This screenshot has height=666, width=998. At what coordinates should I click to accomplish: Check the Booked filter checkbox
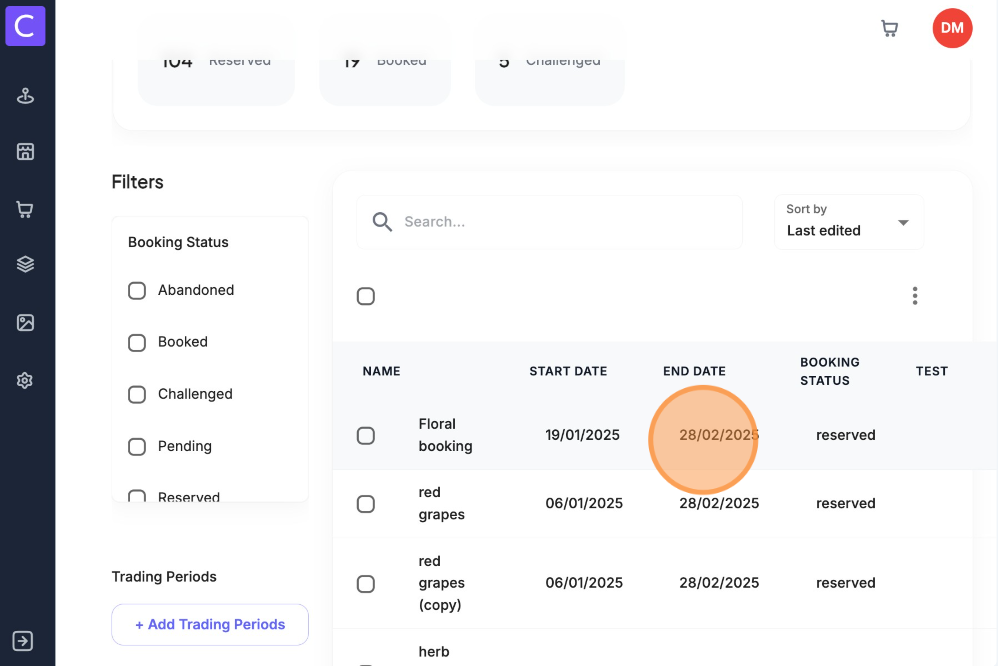[x=137, y=343]
